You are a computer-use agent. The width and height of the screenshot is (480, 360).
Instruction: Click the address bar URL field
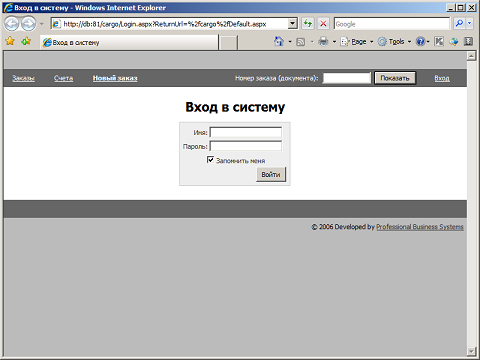click(x=169, y=24)
